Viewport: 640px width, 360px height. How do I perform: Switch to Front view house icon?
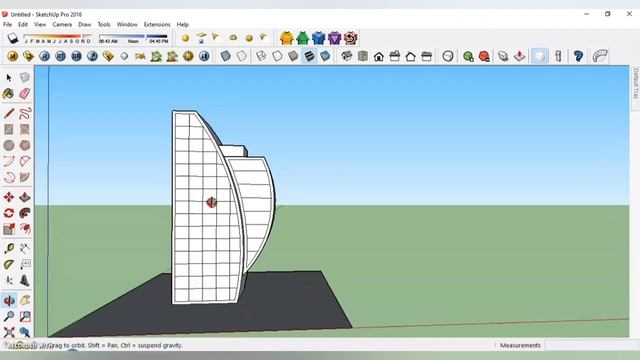(x=379, y=56)
